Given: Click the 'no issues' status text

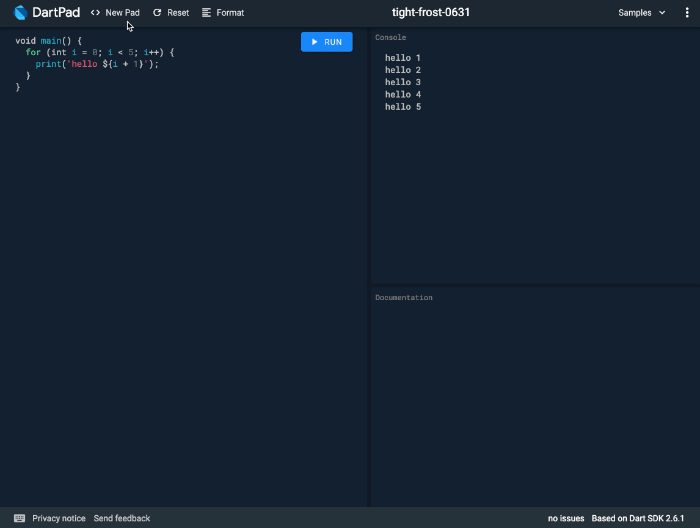Looking at the screenshot, I should point(566,518).
